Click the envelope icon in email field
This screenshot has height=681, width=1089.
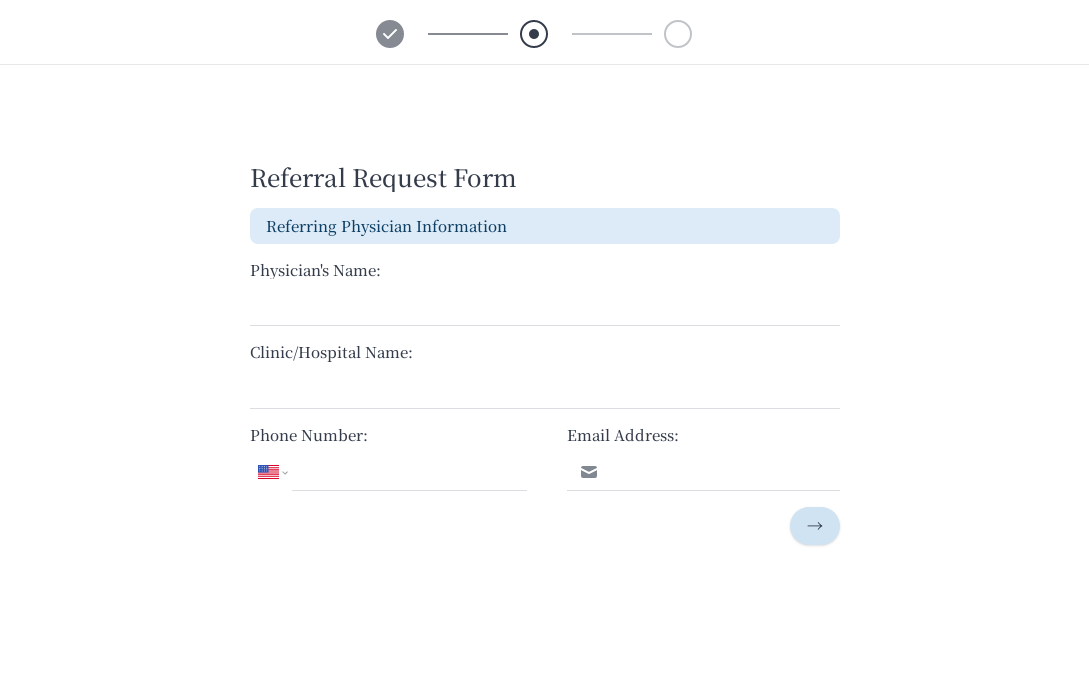click(x=589, y=472)
